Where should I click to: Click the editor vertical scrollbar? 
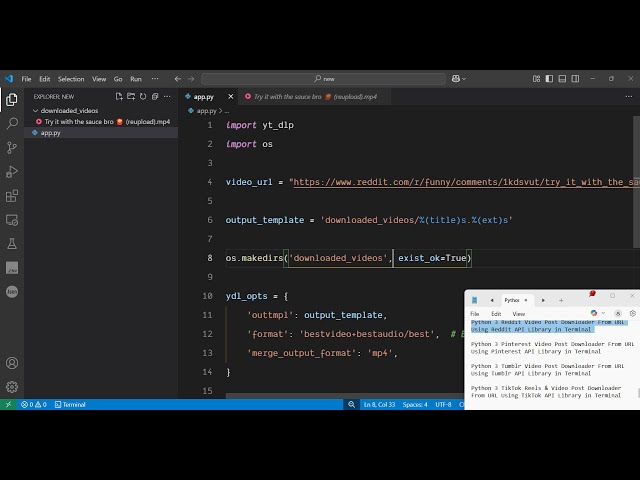tap(636, 182)
